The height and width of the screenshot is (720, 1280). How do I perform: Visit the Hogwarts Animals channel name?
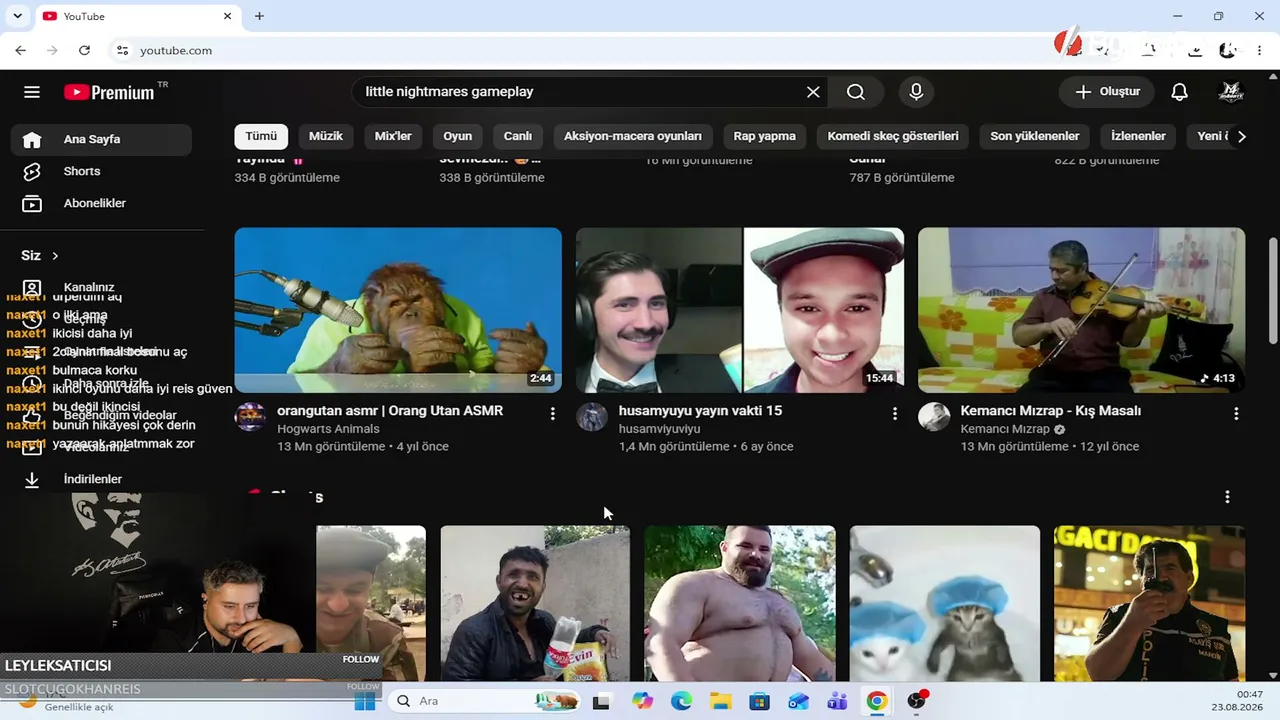click(328, 429)
